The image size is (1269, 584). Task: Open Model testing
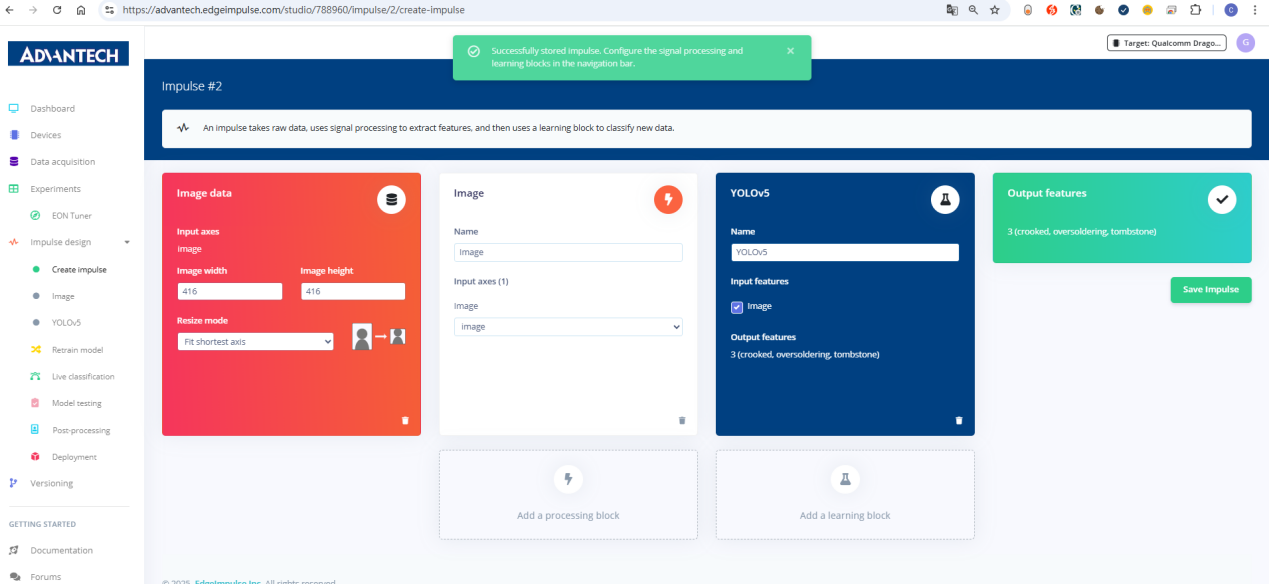click(77, 403)
